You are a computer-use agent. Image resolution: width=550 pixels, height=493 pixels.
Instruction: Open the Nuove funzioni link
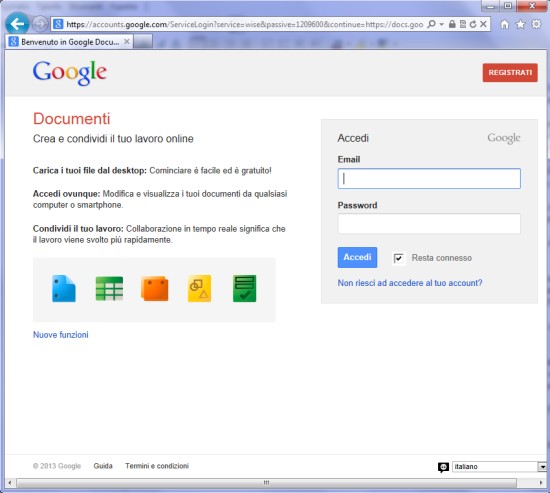point(61,335)
